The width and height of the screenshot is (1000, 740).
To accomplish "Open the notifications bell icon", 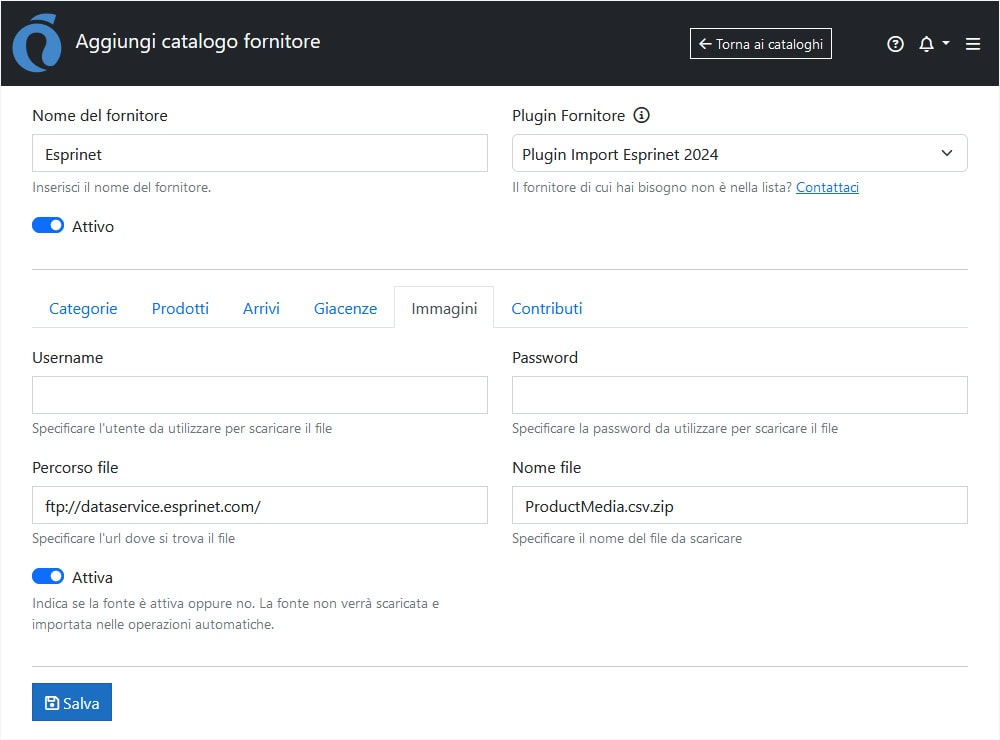I will click(x=926, y=44).
